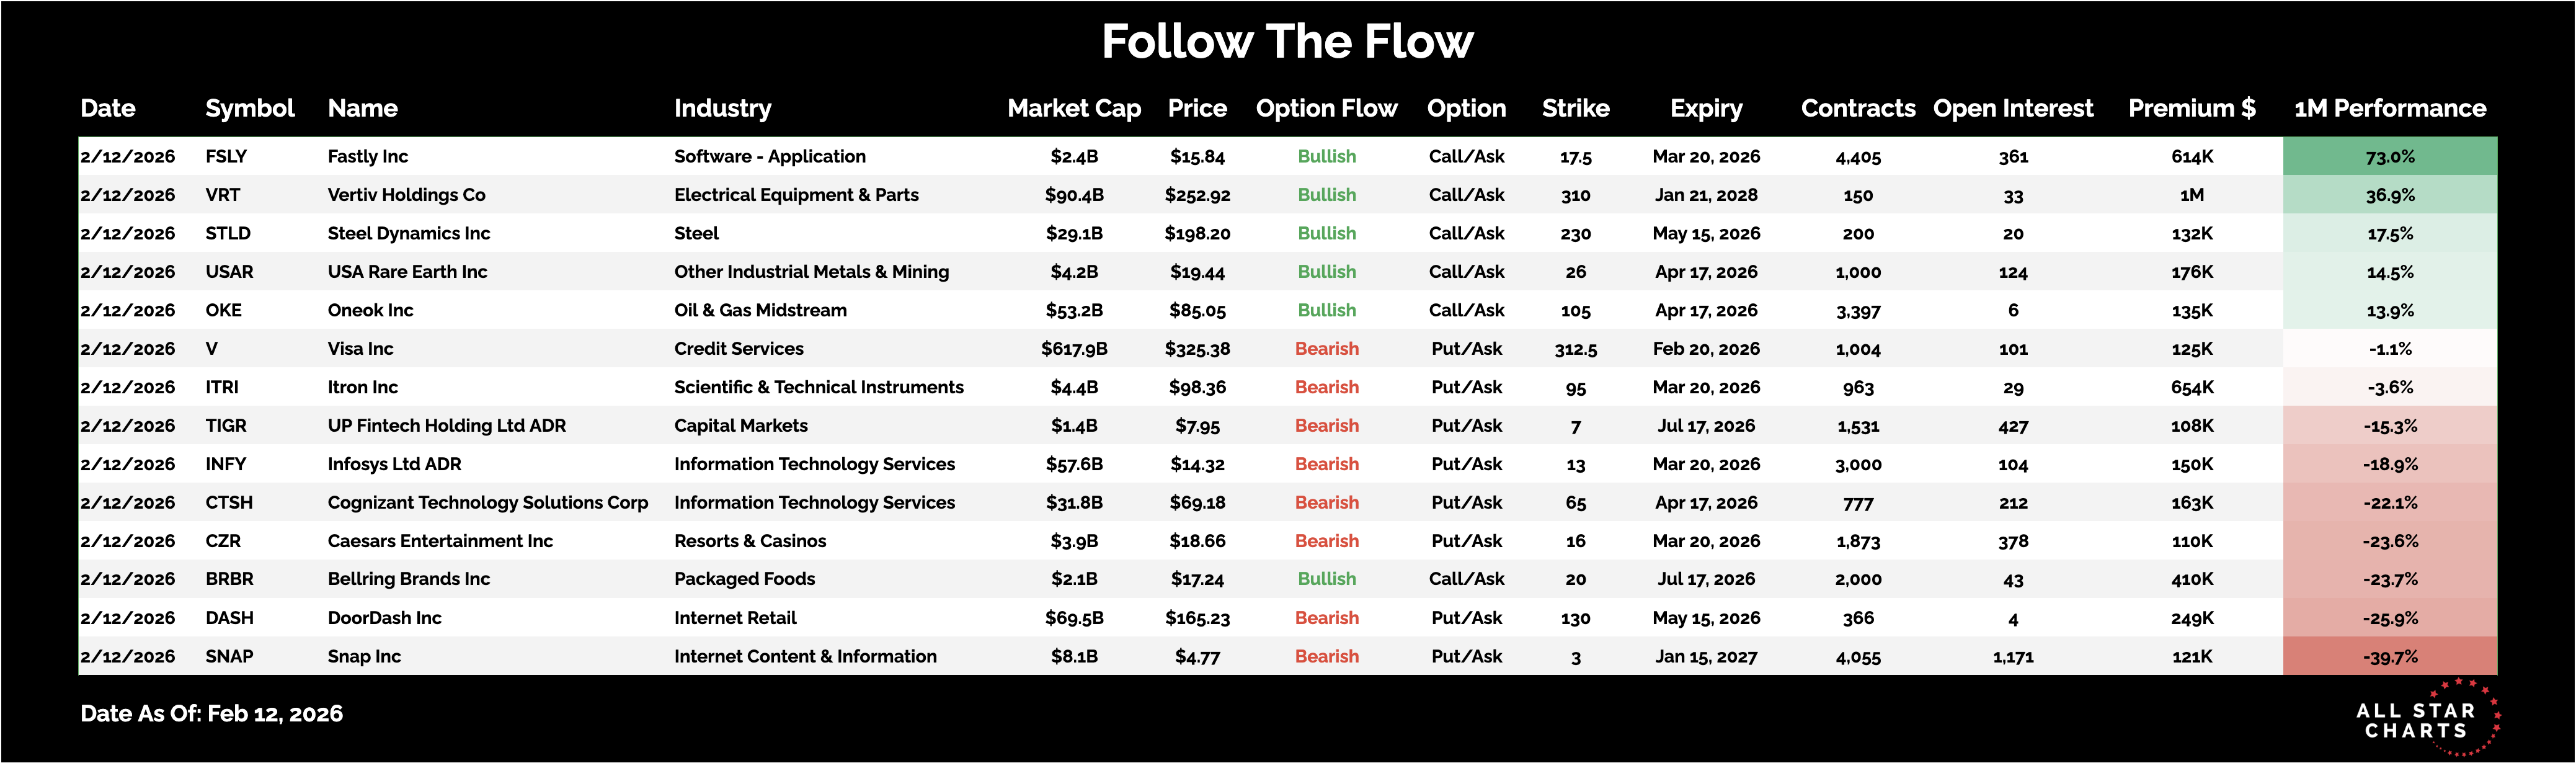2576x763 pixels.
Task: Click the Symbol column header
Action: coord(249,108)
